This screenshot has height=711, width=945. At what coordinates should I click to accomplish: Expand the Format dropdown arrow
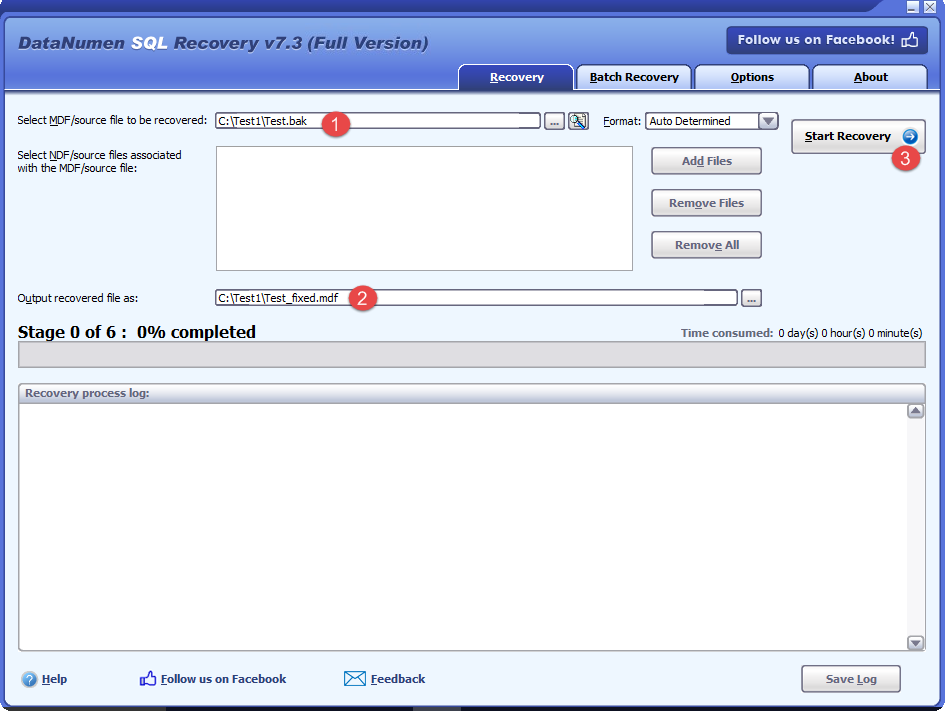coord(768,121)
